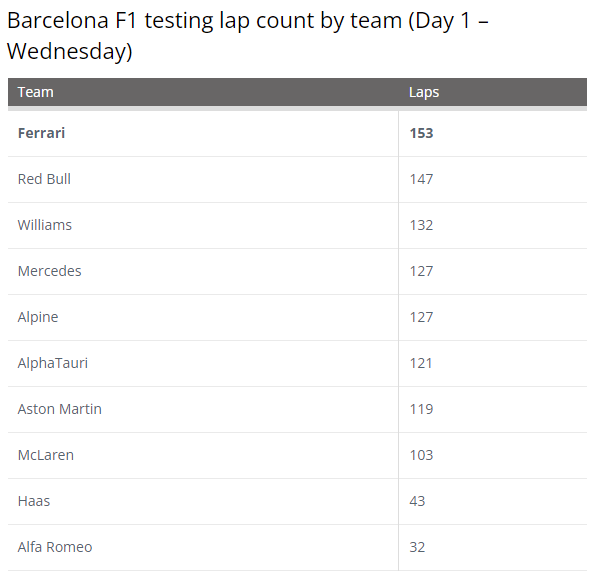Select the Haas team cell
Screen dimensions: 604x585
pos(34,501)
